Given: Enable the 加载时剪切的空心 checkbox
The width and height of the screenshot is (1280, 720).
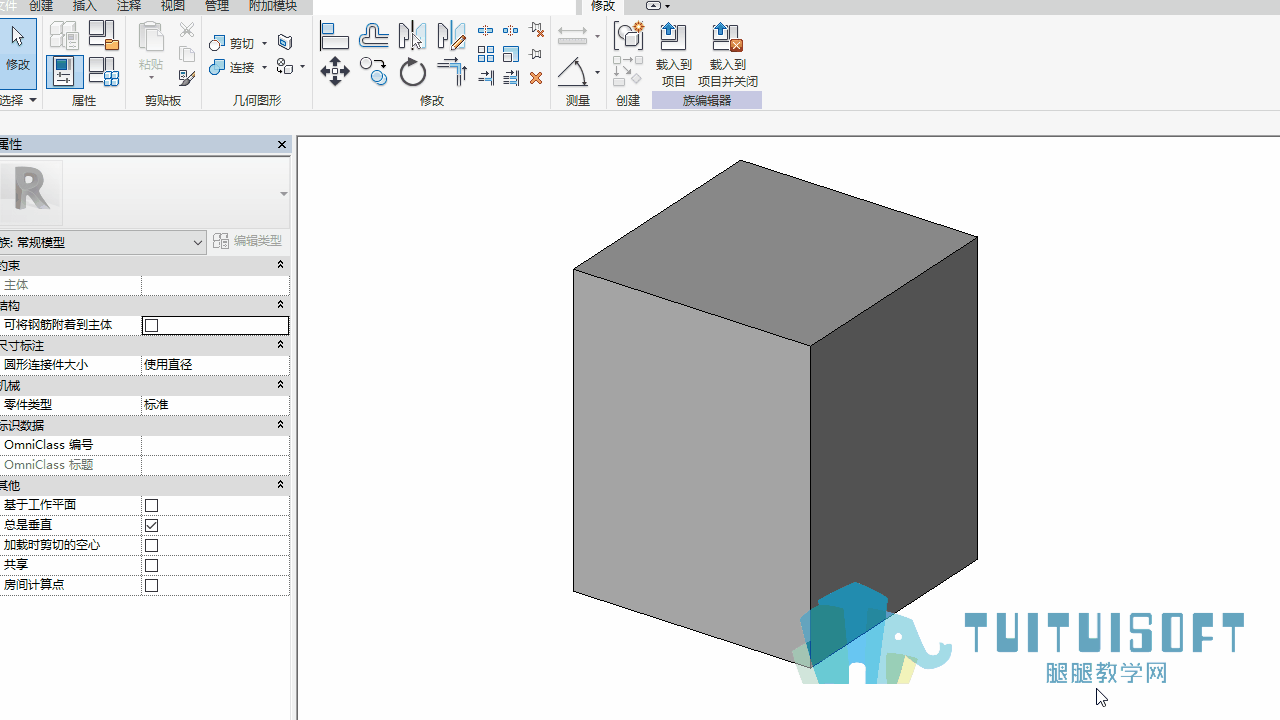Looking at the screenshot, I should [x=152, y=545].
